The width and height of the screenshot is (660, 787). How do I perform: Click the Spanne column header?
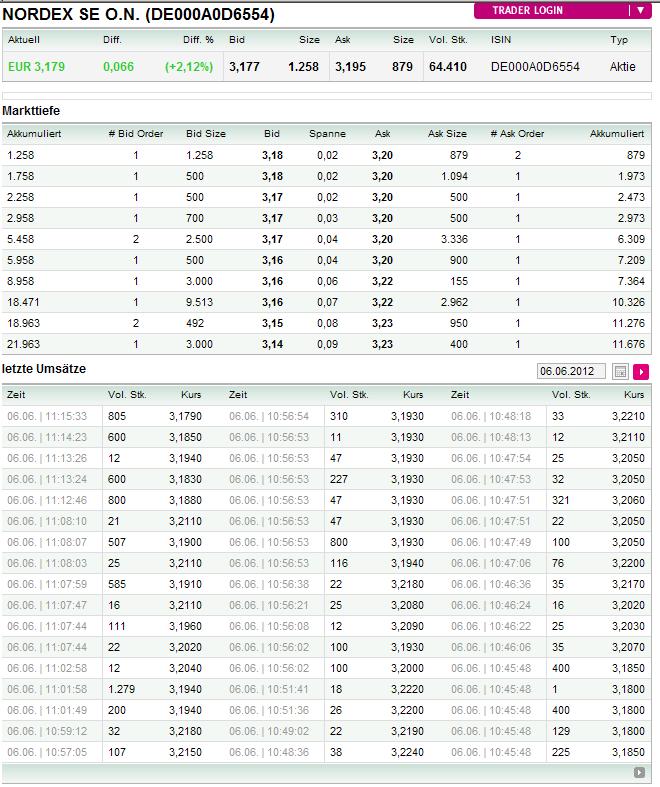coord(327,133)
